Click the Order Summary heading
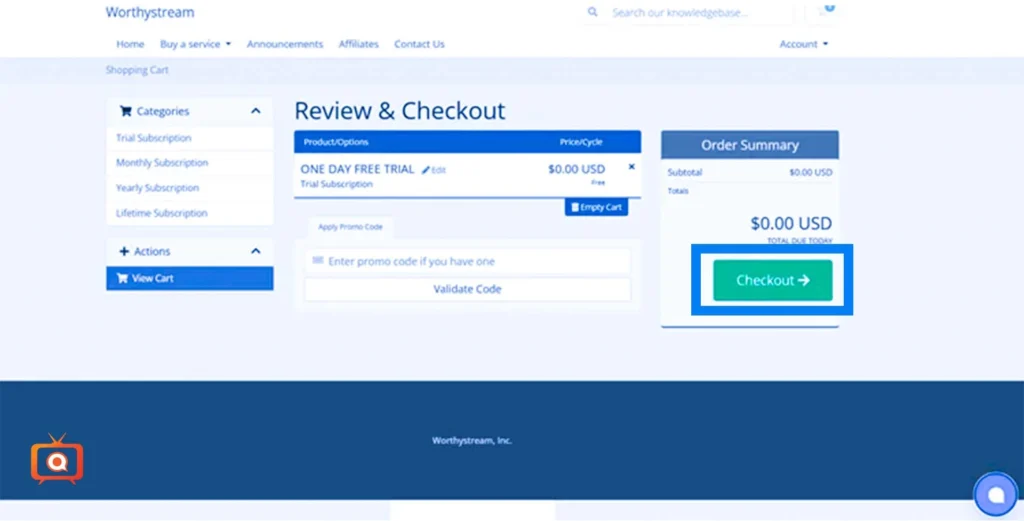This screenshot has height=521, width=1024. click(x=750, y=145)
